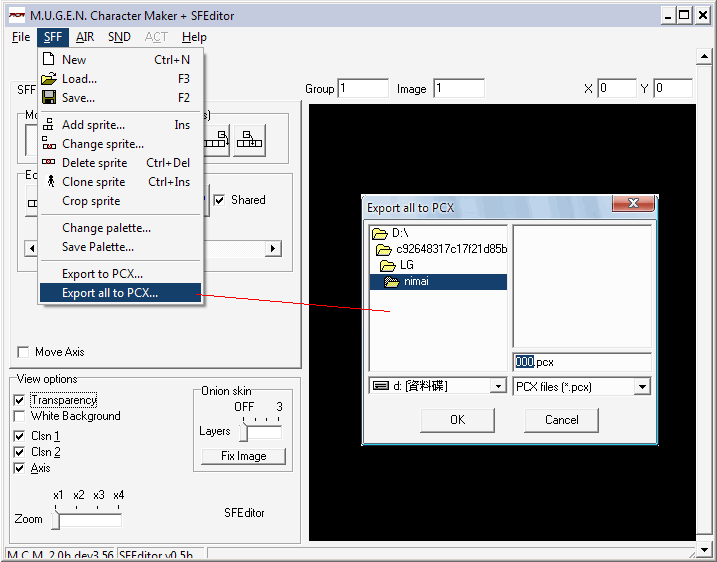This screenshot has width=717, height=562.
Task: Select the nimai folder row
Action: (x=439, y=282)
